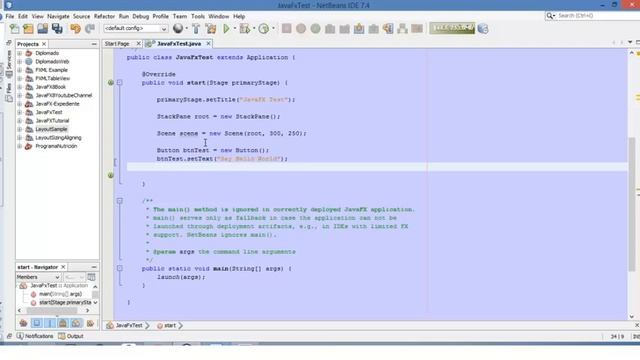640x360 pixels.
Task: Collapse the start method code fold
Action: click(120, 82)
